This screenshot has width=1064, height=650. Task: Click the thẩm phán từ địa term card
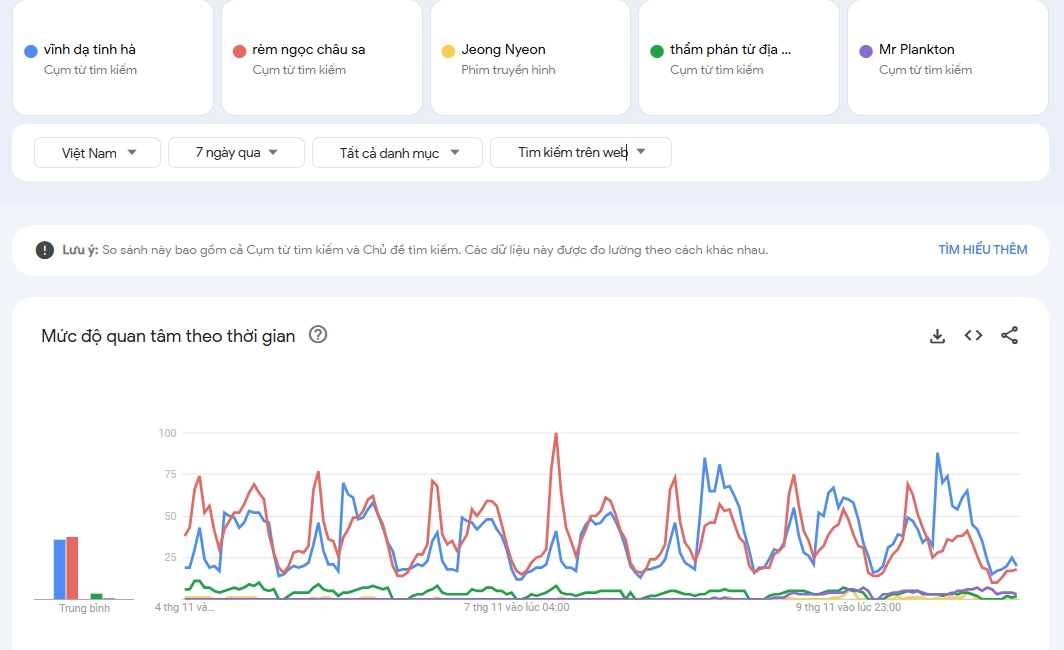point(738,58)
